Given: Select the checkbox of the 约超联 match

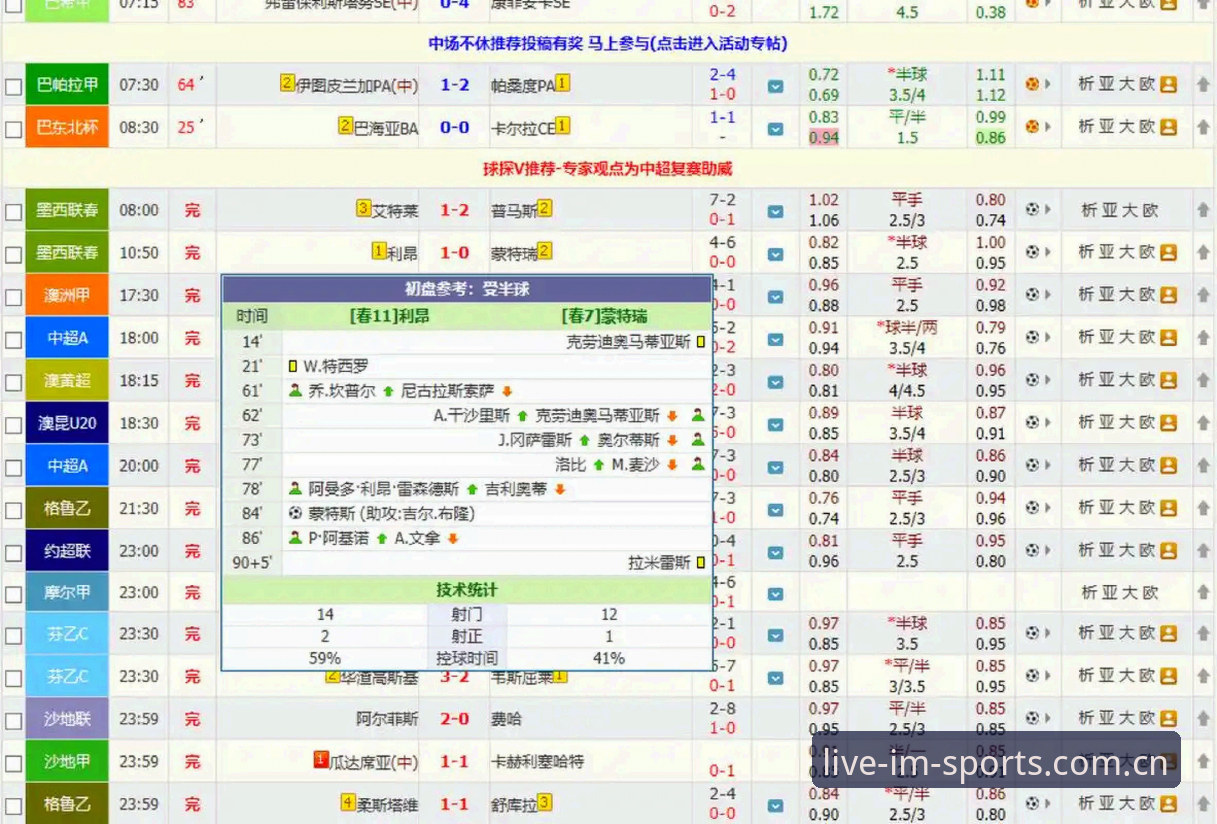Looking at the screenshot, I should coord(13,552).
